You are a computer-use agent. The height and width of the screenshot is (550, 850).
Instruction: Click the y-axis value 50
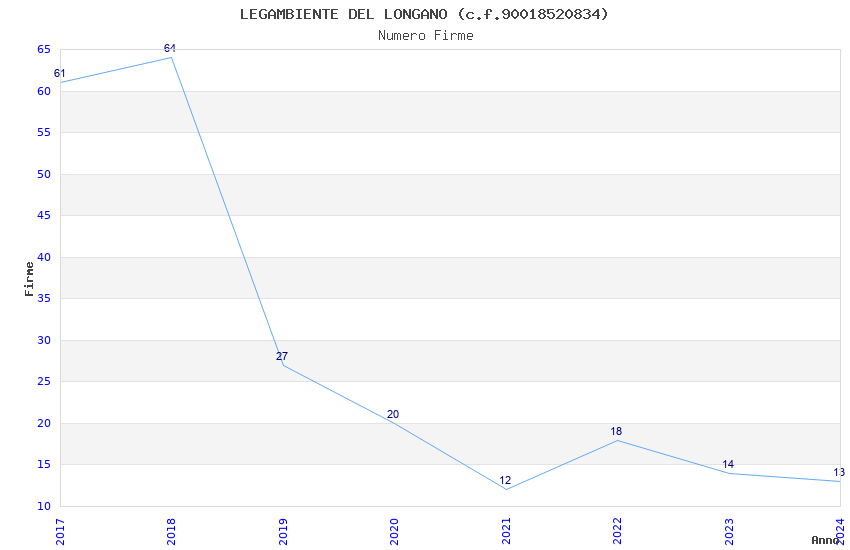(x=44, y=174)
